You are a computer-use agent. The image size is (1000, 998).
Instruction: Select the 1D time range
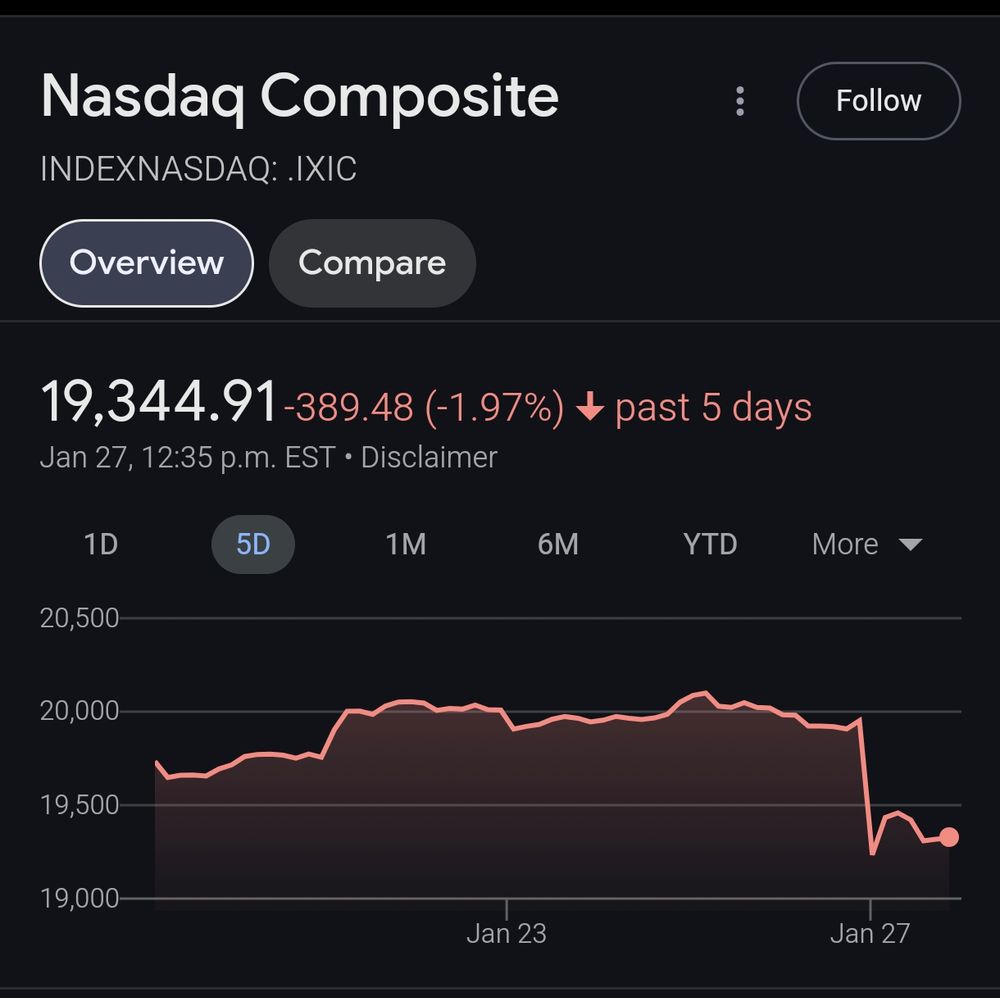(x=101, y=545)
